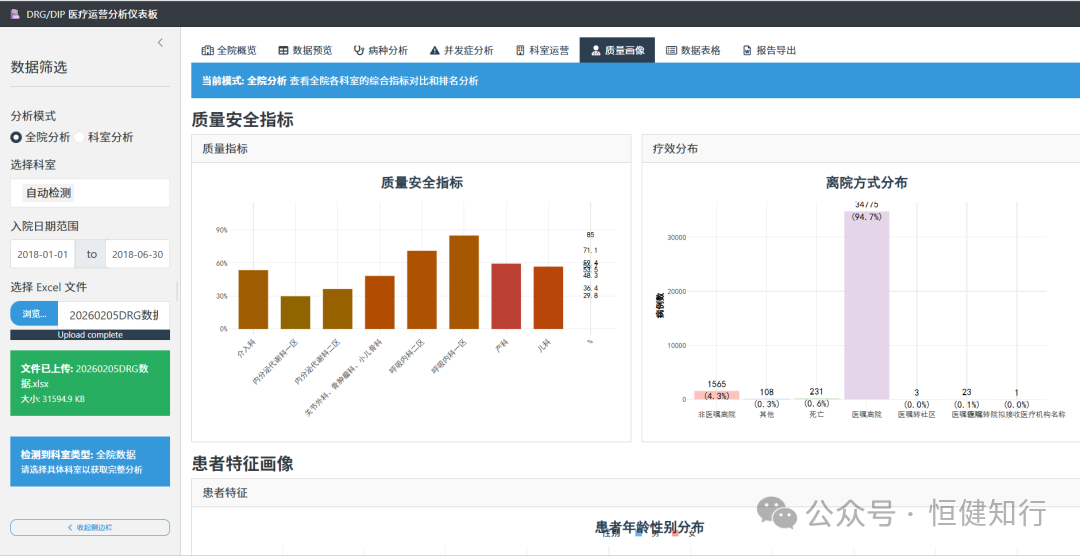Click the 检测到科室类型 blue notice

pyautogui.click(x=90, y=462)
